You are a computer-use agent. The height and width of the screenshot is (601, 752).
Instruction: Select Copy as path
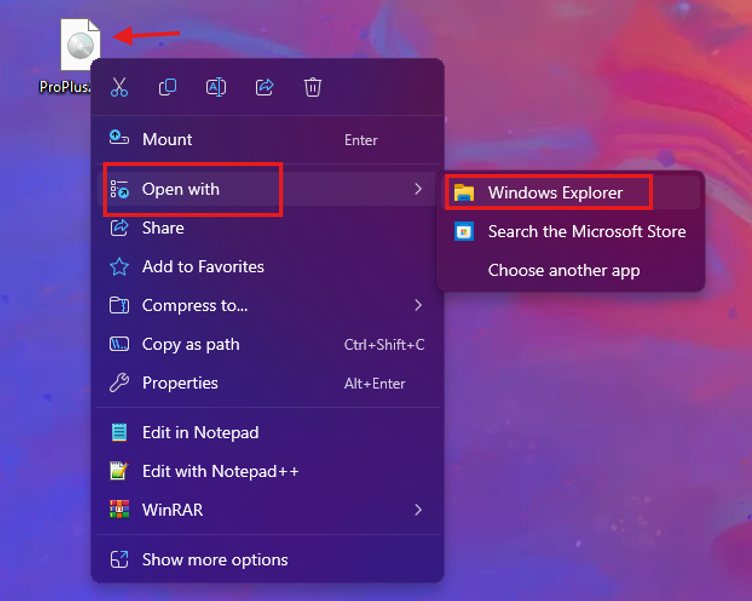click(267, 344)
